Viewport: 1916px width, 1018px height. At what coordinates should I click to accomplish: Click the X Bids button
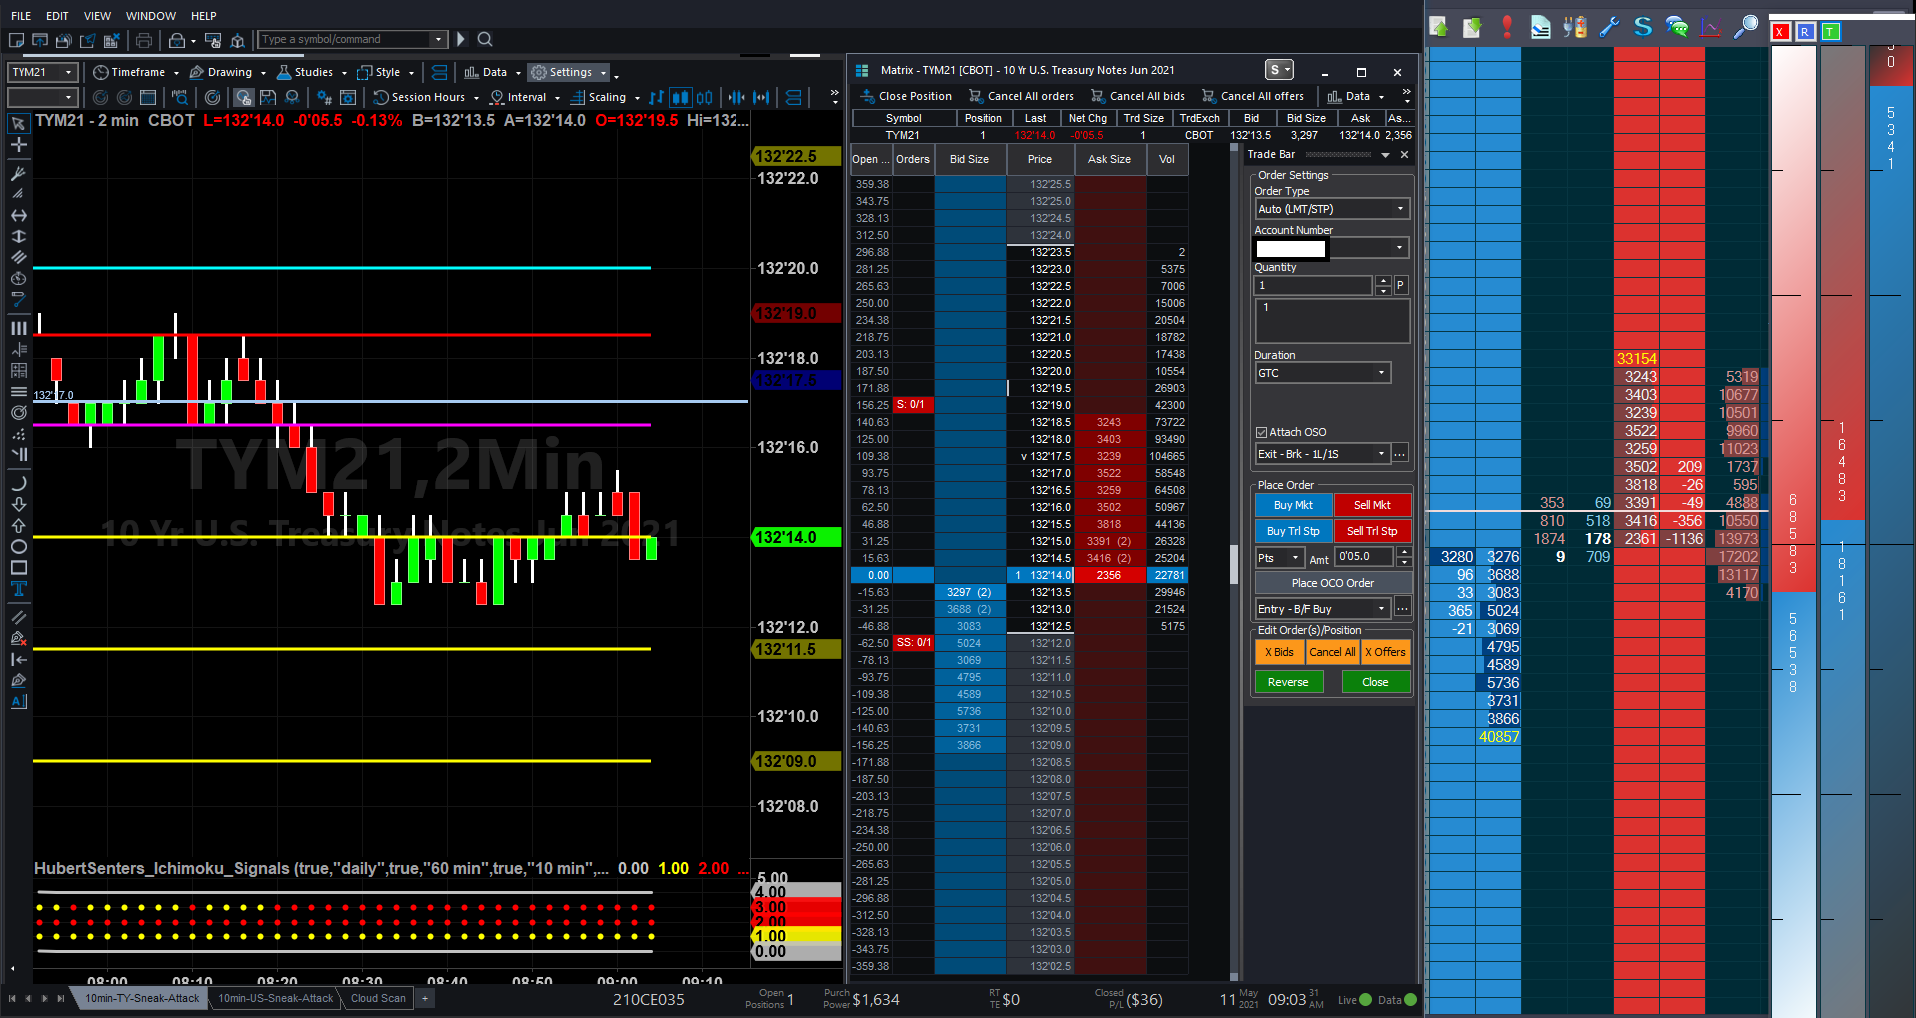click(1279, 652)
